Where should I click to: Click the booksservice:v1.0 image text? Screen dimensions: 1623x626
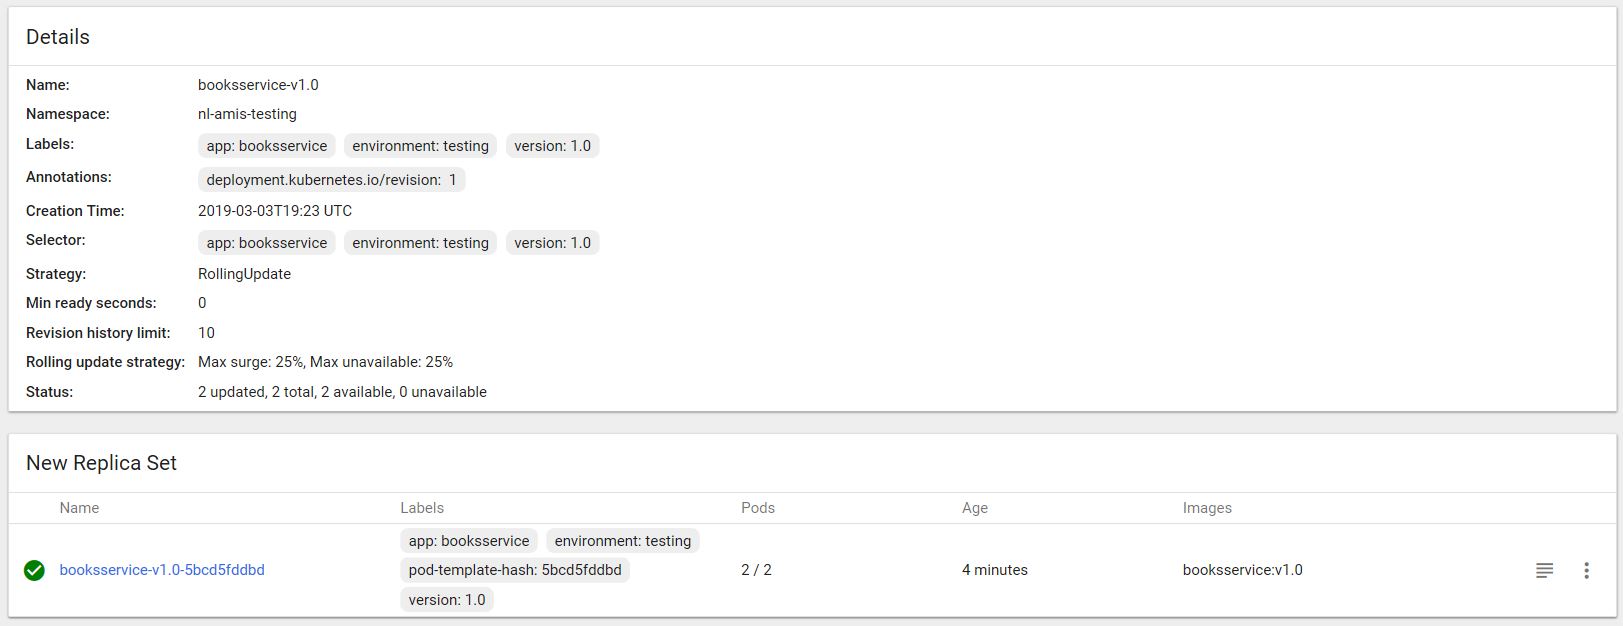click(1242, 570)
